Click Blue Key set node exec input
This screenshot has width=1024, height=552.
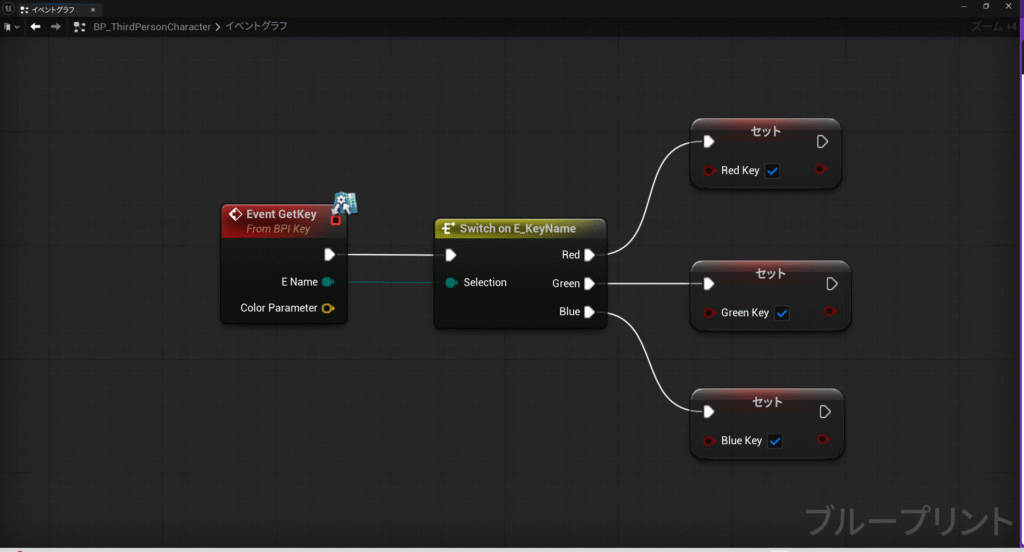[709, 412]
